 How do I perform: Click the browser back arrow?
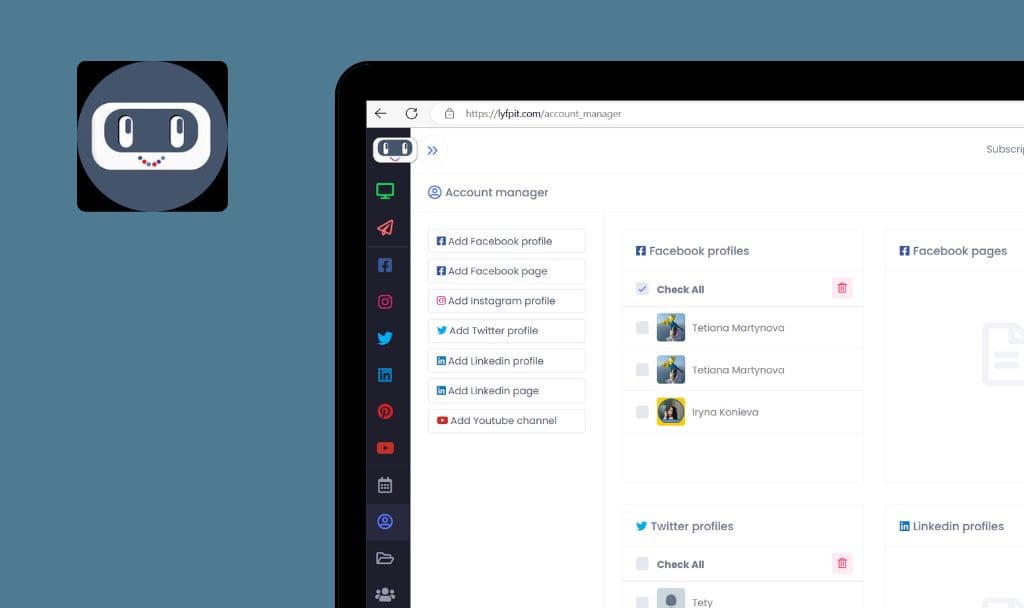coord(381,113)
